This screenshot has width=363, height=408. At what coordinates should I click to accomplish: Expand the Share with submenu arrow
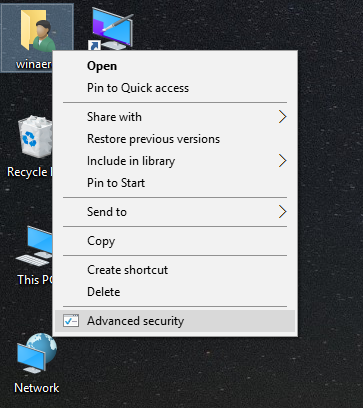[x=282, y=117]
